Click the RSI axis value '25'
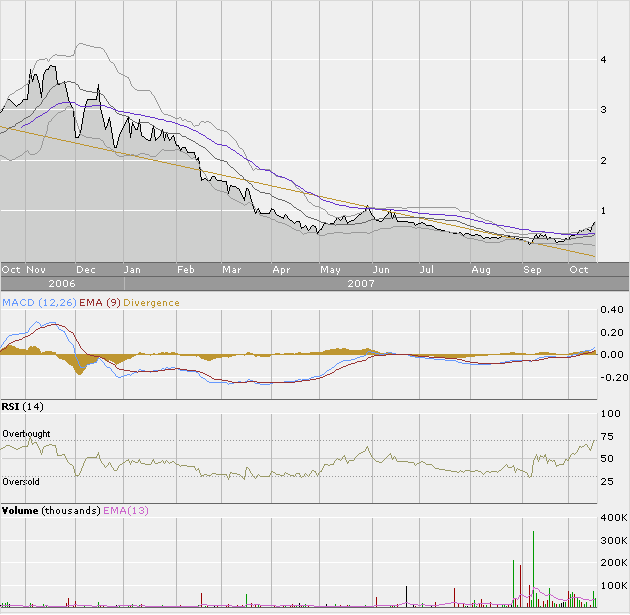The image size is (630, 615). pyautogui.click(x=607, y=482)
